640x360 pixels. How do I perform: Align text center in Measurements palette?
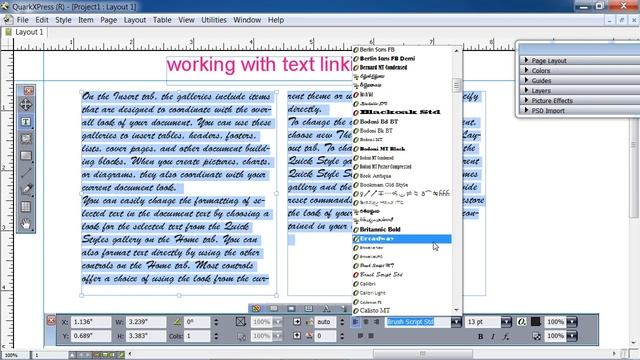(366, 322)
